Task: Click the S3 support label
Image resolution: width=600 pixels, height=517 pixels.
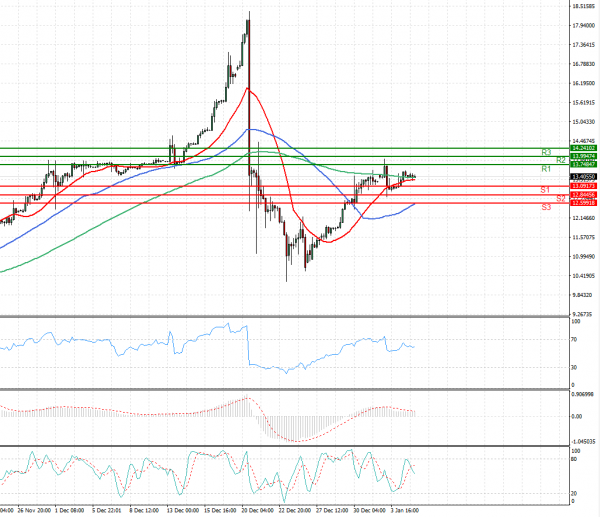Action: 546,207
